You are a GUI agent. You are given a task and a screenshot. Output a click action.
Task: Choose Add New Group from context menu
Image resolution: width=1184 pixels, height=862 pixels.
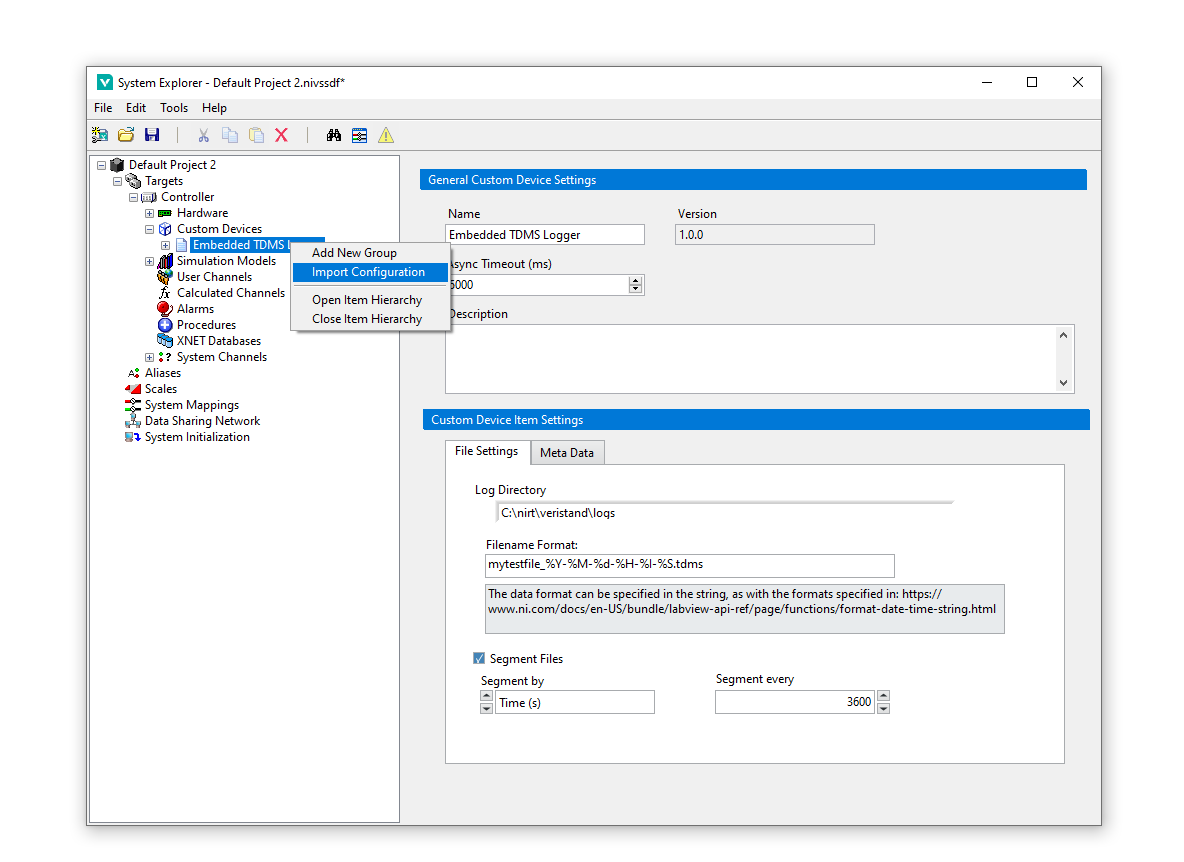click(x=370, y=253)
